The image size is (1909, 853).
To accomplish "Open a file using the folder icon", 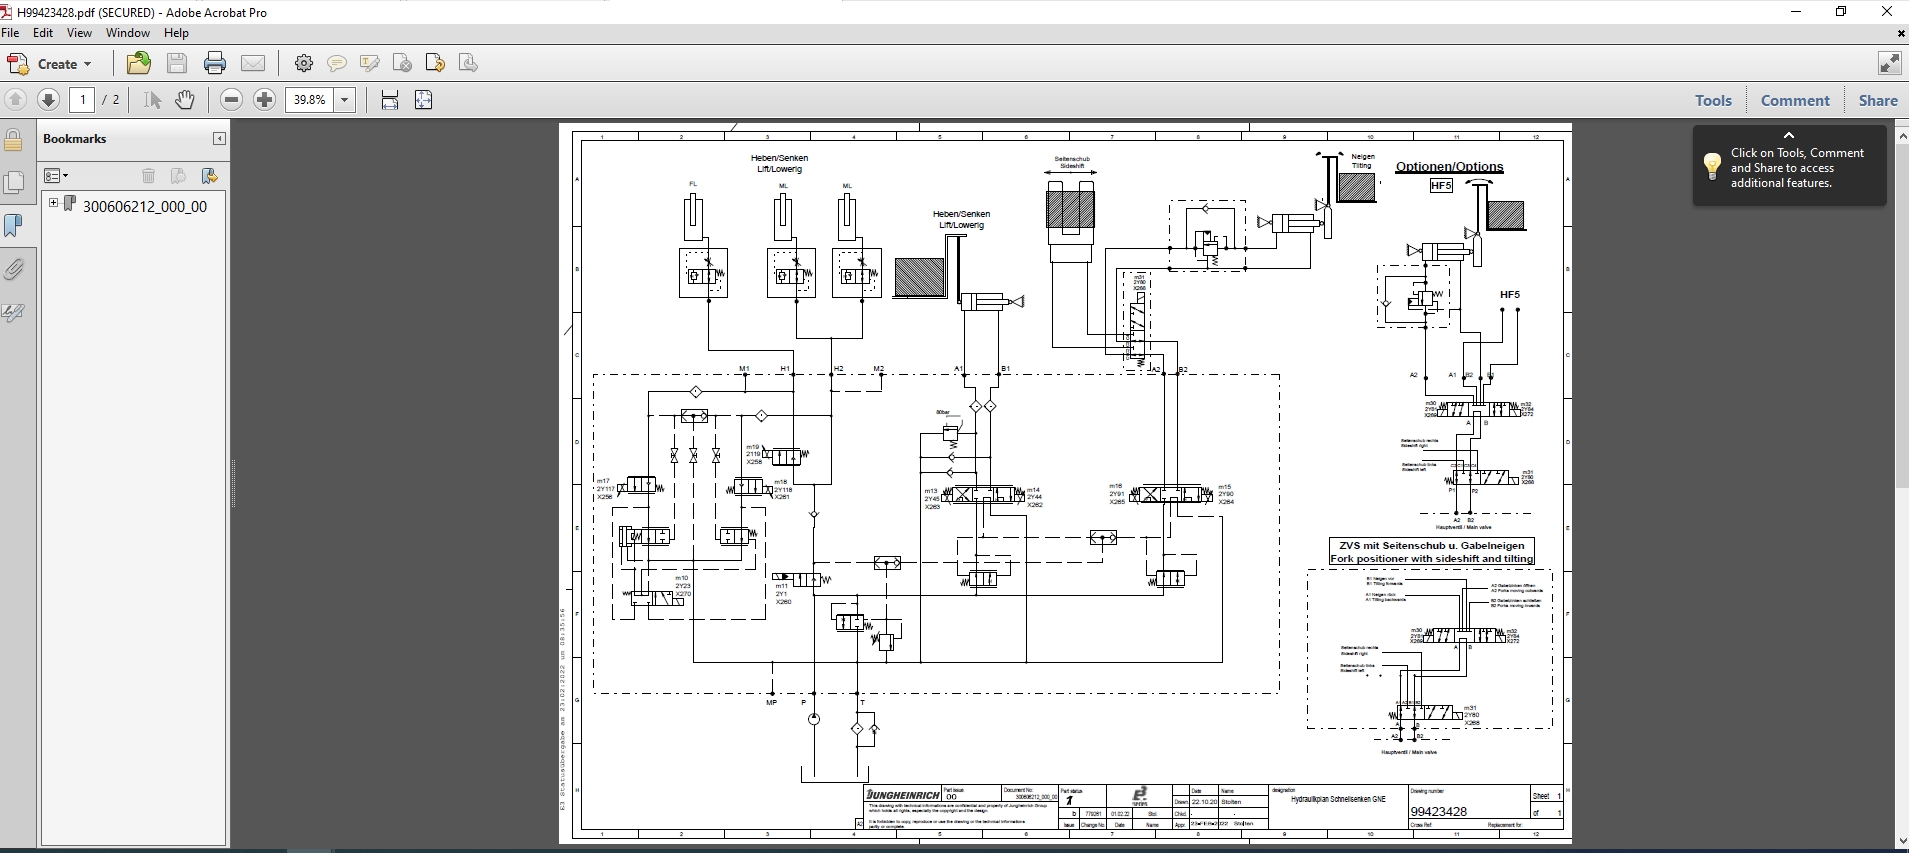I will [139, 63].
